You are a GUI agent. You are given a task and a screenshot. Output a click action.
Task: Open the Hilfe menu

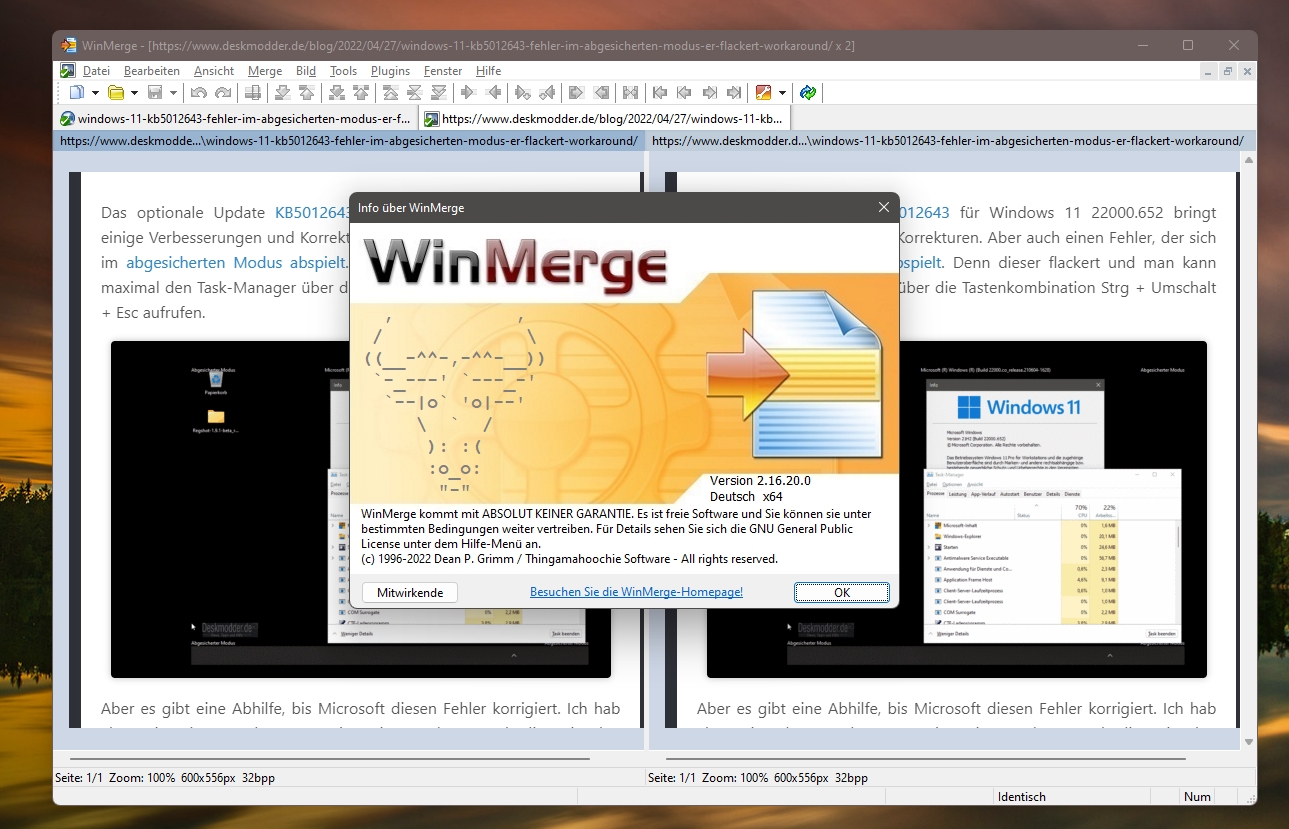[489, 71]
